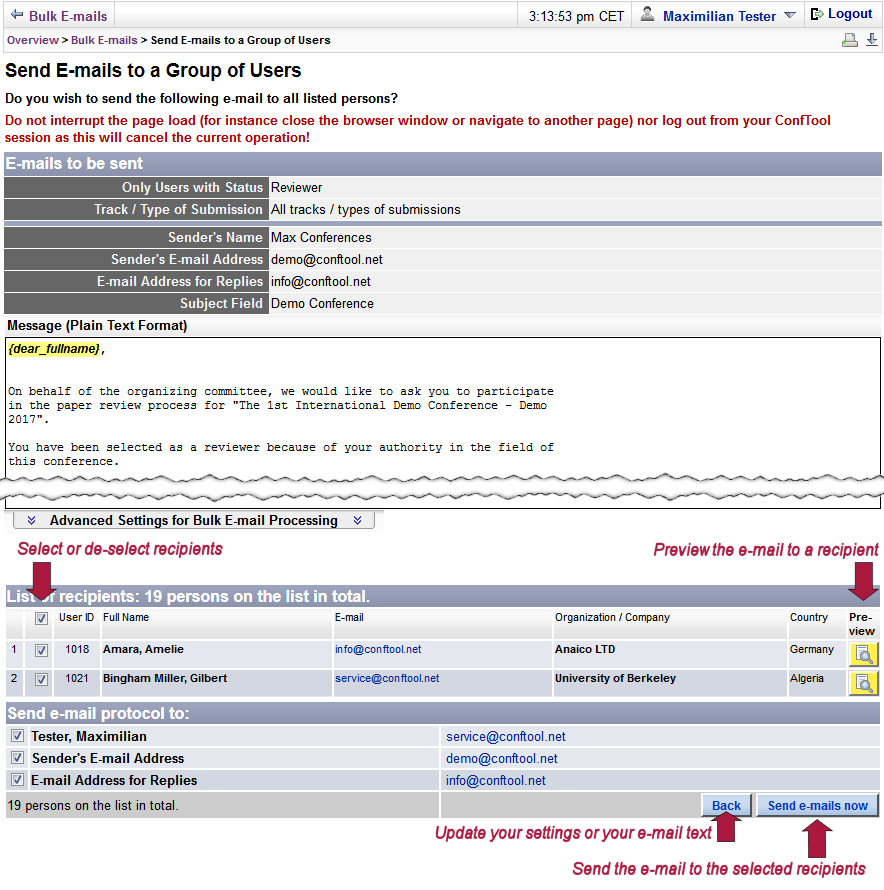884x890 pixels.
Task: Click the Full Name column header
Action: (126, 618)
